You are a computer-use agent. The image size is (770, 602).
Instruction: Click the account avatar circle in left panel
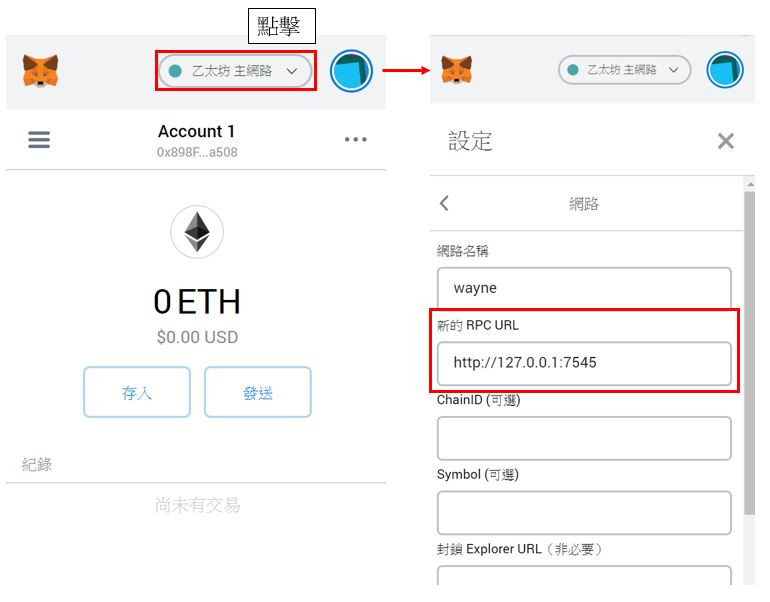351,71
